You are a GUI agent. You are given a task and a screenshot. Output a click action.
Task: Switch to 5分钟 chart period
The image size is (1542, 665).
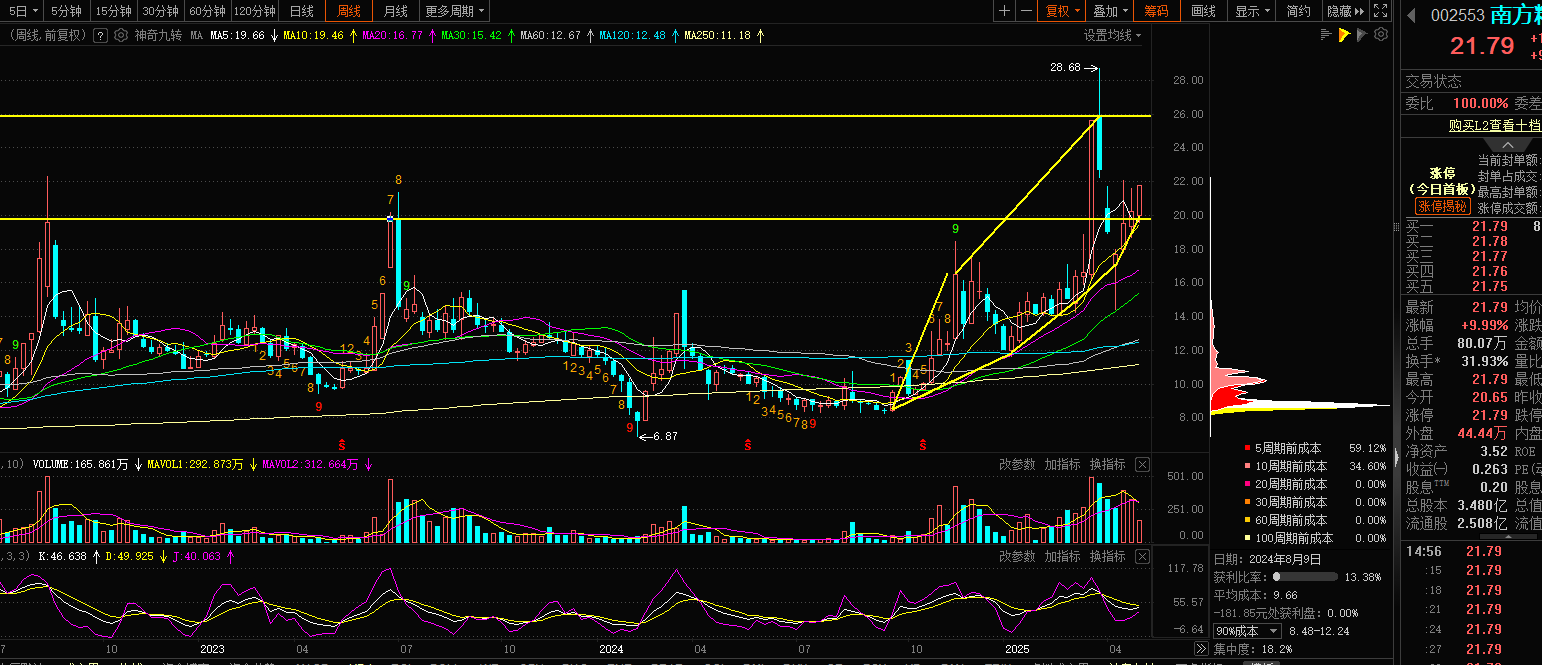(66, 11)
